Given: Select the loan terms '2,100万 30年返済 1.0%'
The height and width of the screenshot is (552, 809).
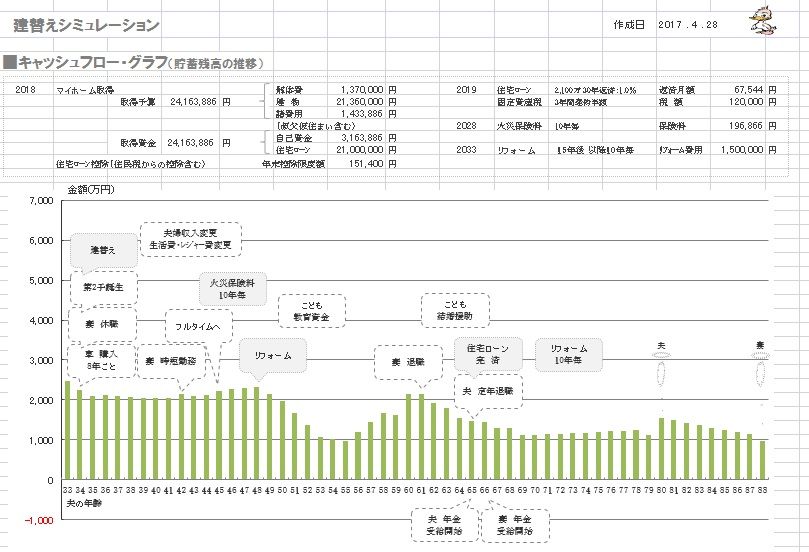Looking at the screenshot, I should click(595, 90).
